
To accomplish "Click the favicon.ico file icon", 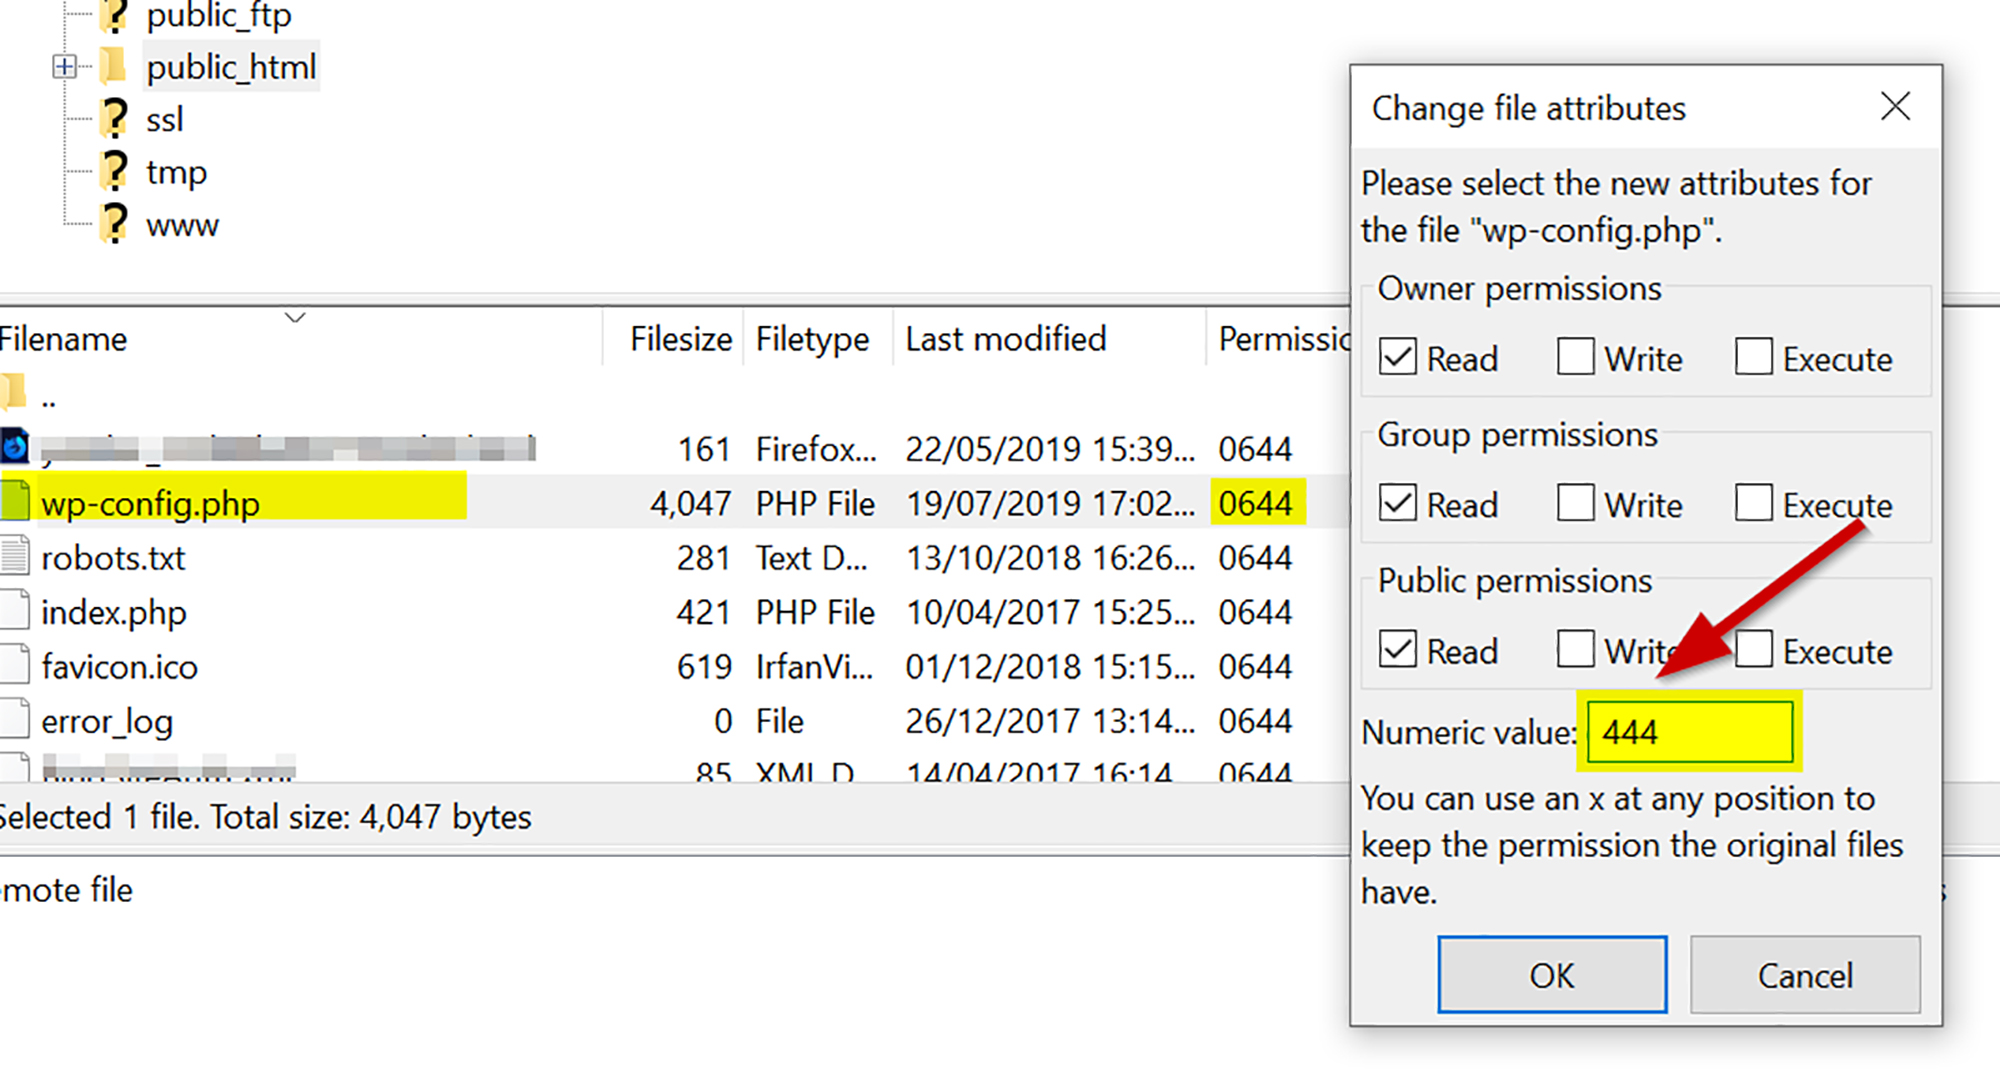I will [x=14, y=664].
